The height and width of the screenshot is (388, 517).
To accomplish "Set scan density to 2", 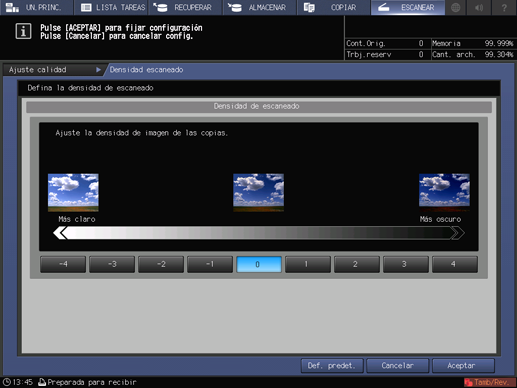I will [x=357, y=264].
